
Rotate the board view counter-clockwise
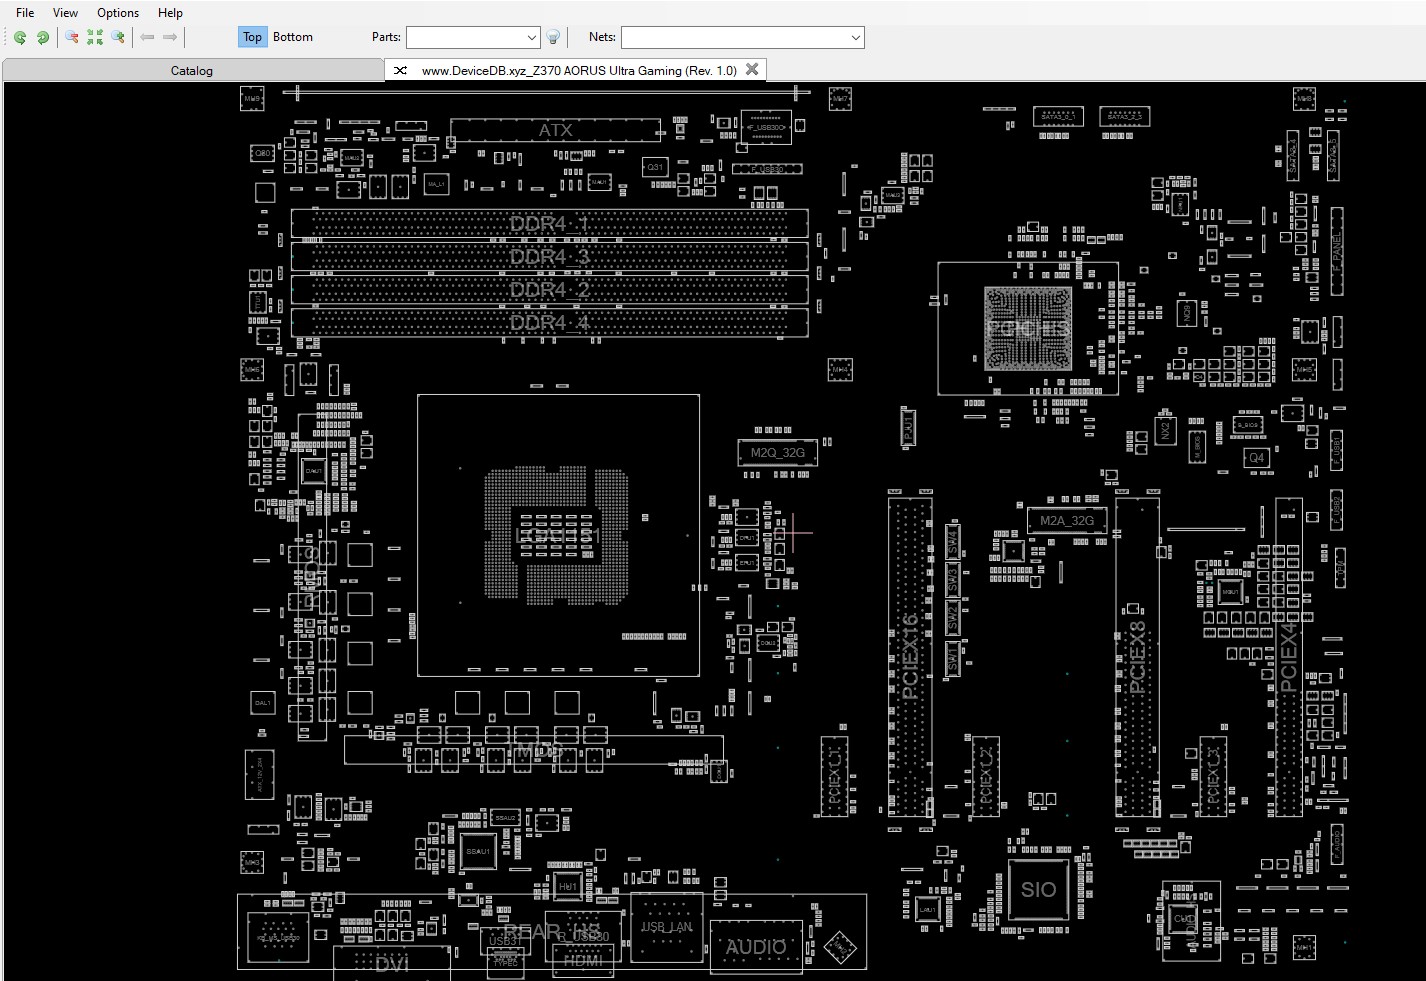[20, 37]
